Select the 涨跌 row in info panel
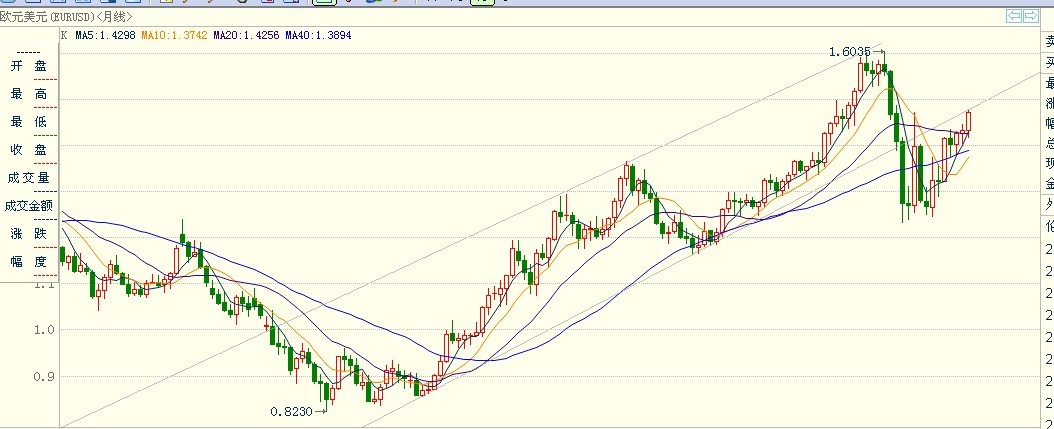 29,234
